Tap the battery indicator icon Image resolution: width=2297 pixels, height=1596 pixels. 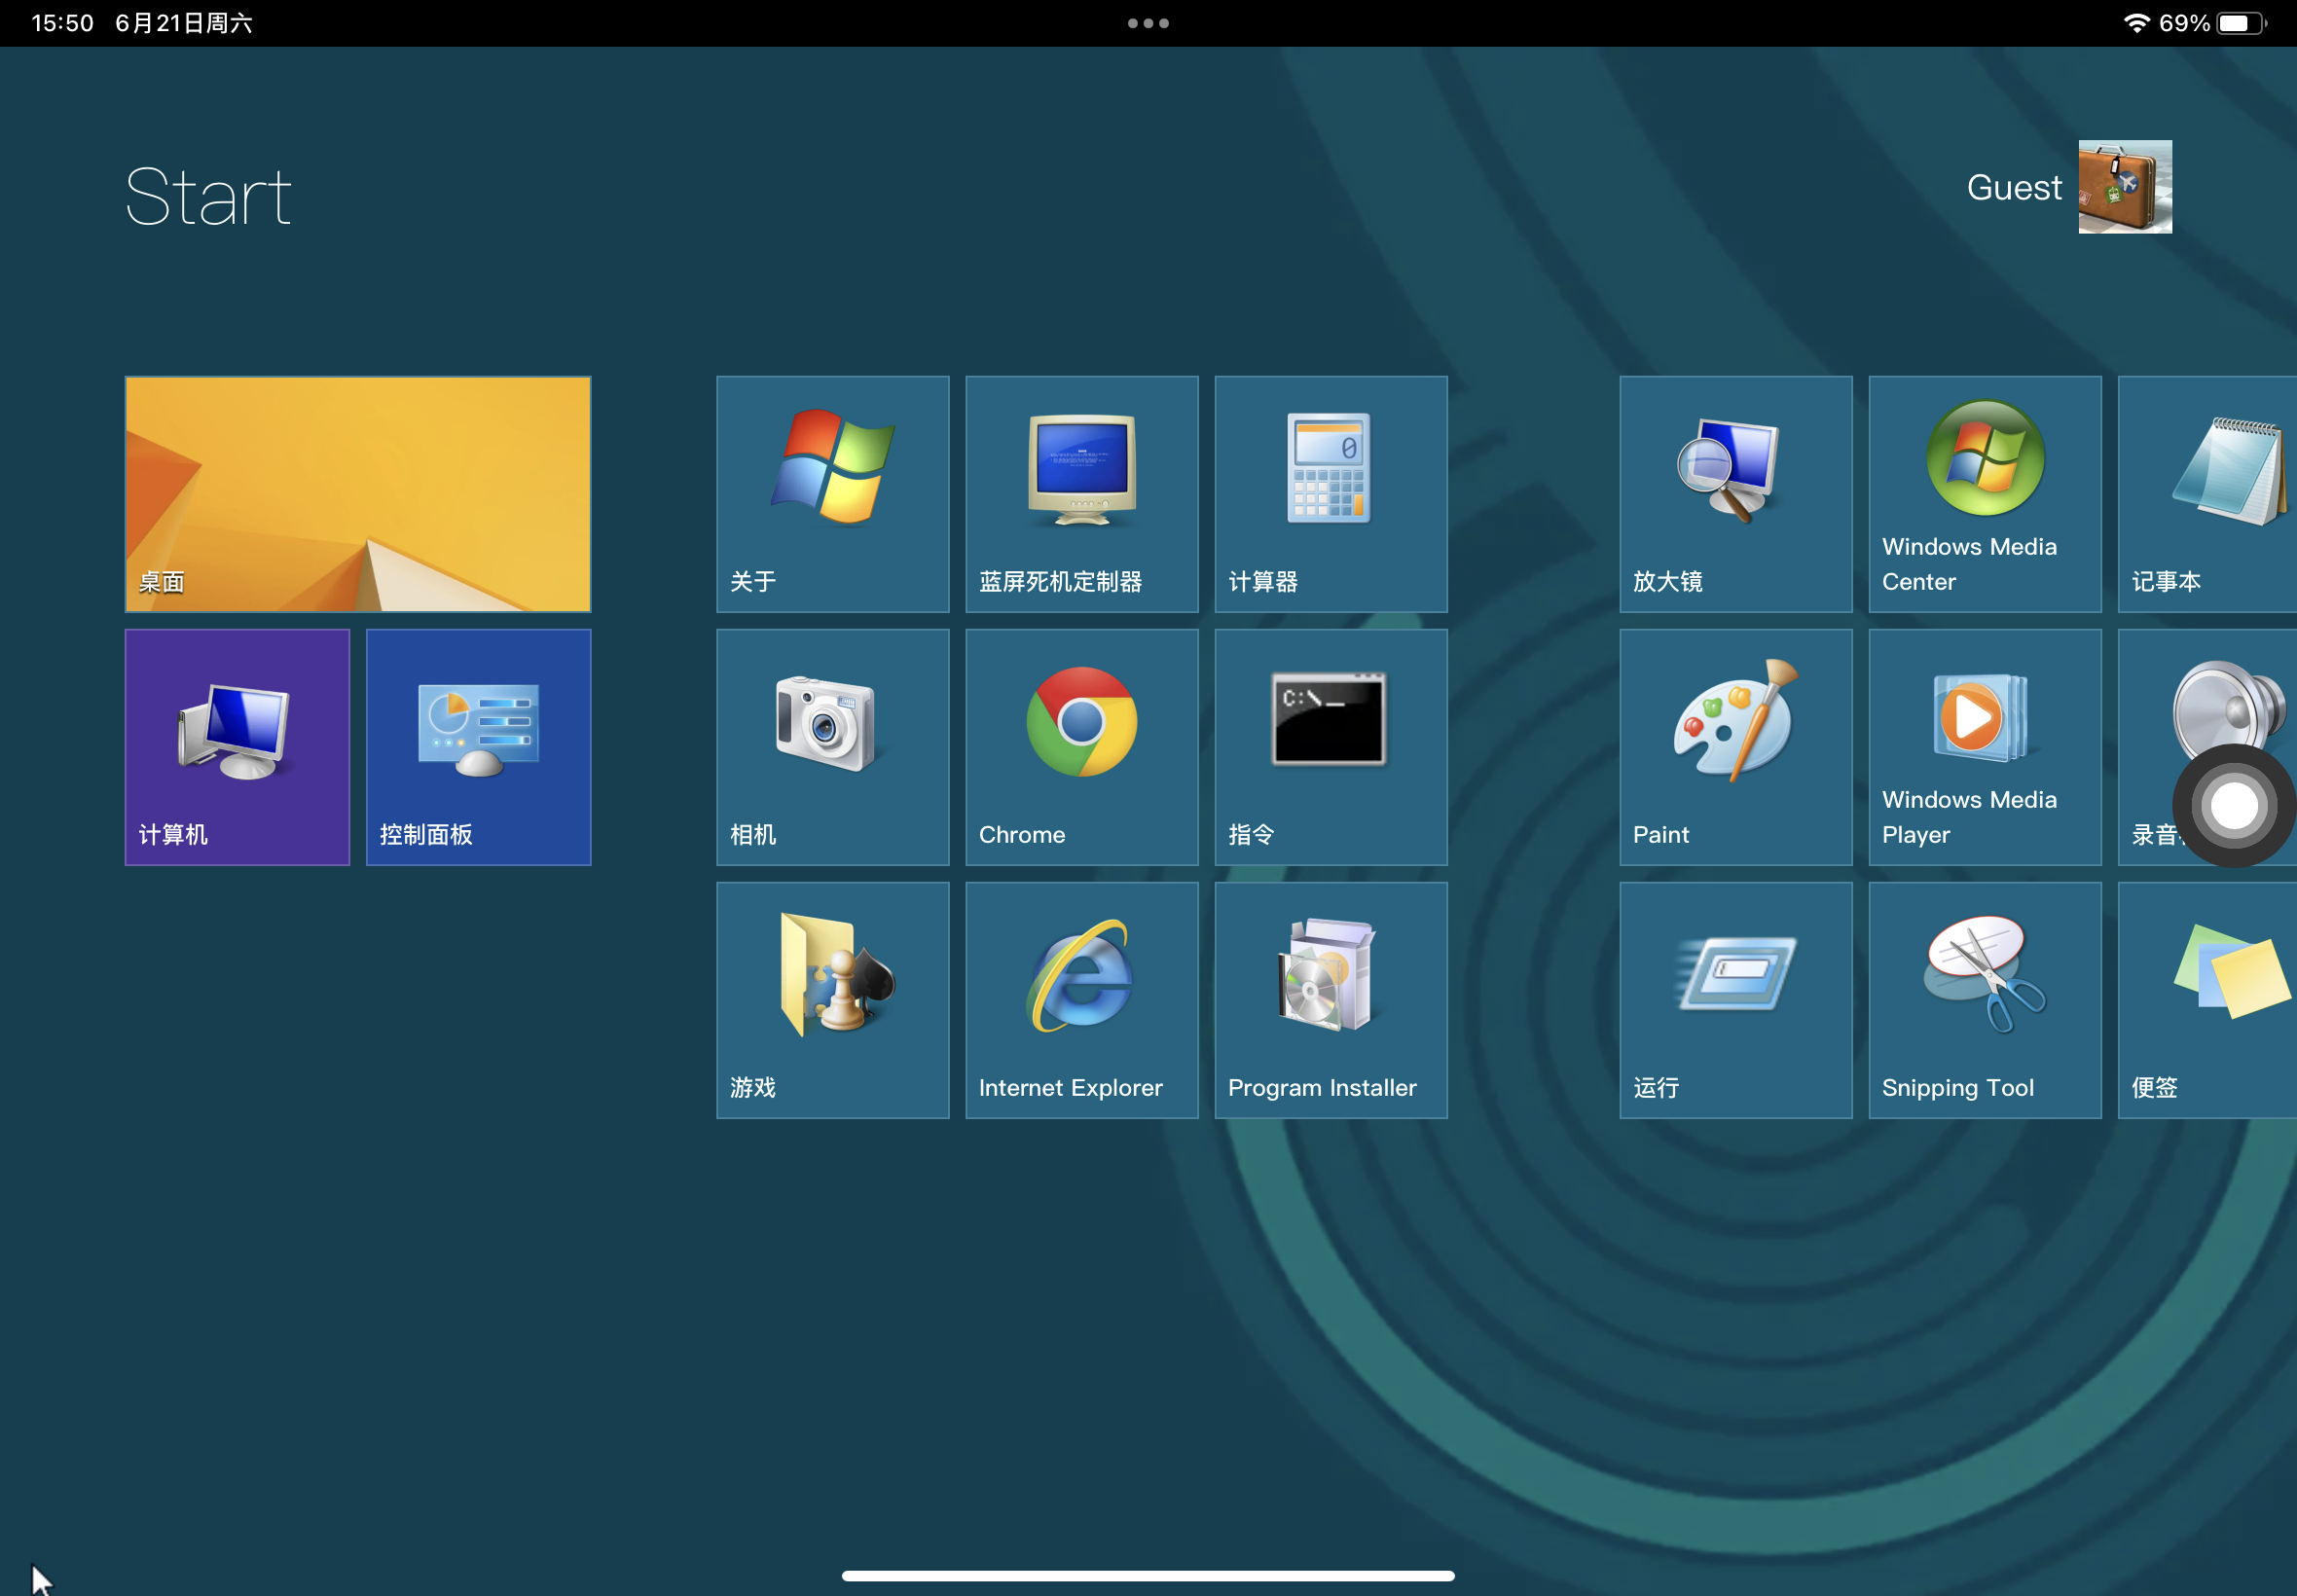tap(2241, 23)
